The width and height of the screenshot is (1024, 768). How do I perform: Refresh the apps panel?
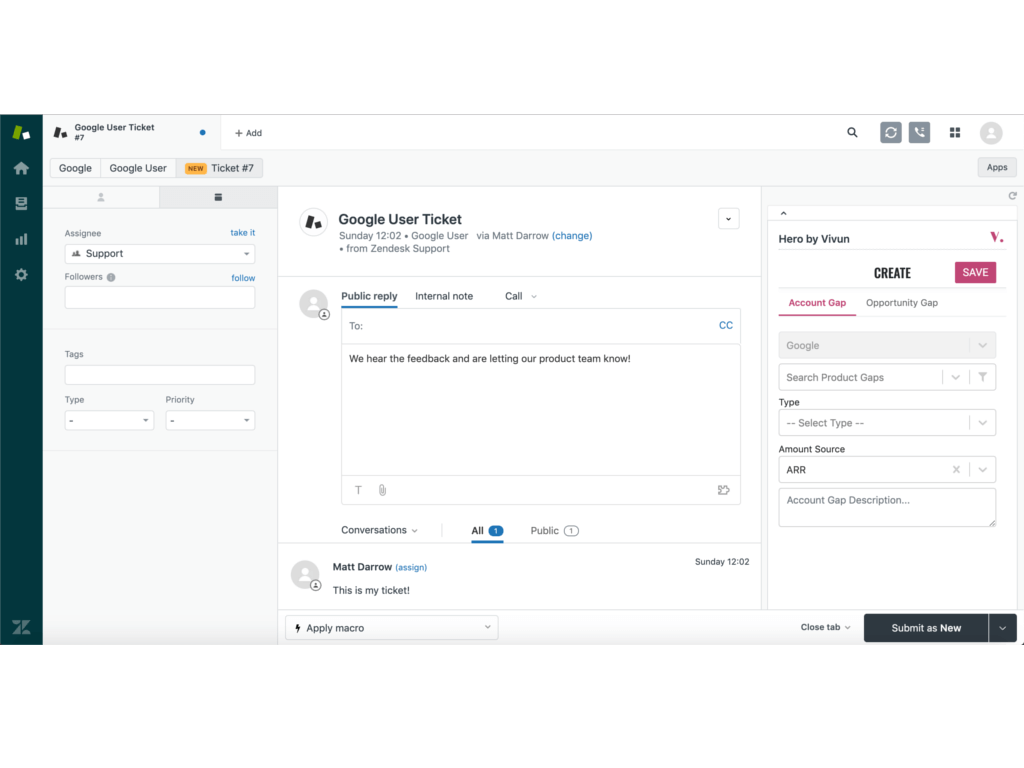tap(1012, 196)
